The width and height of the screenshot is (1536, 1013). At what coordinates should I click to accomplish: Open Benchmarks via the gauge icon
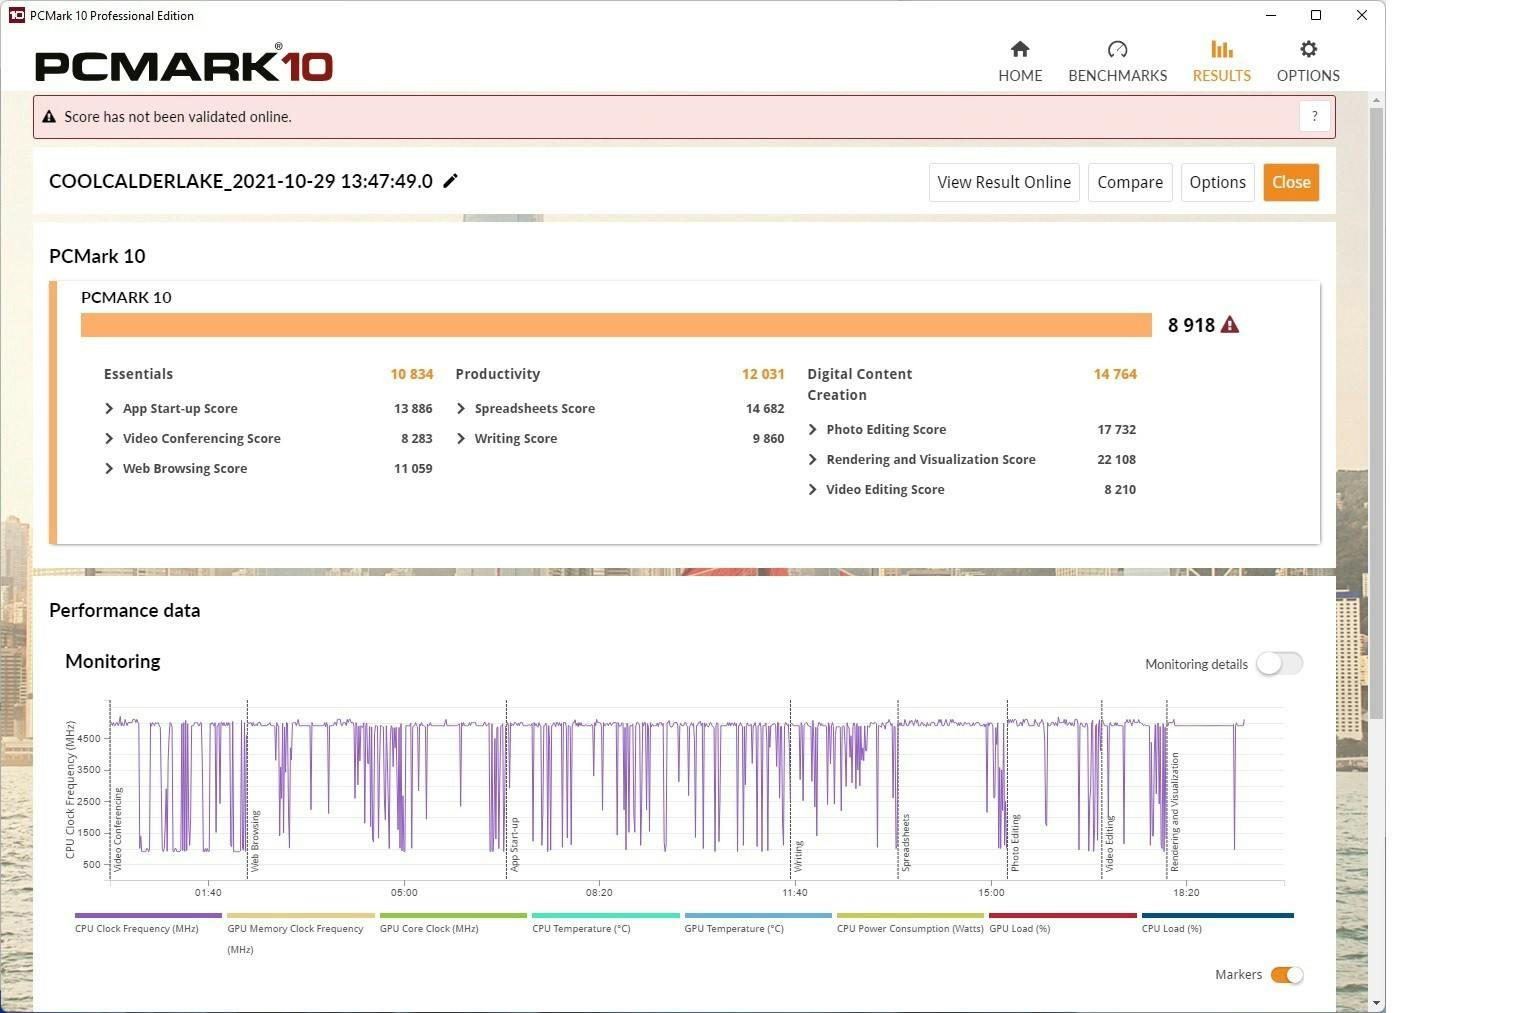tap(1117, 50)
